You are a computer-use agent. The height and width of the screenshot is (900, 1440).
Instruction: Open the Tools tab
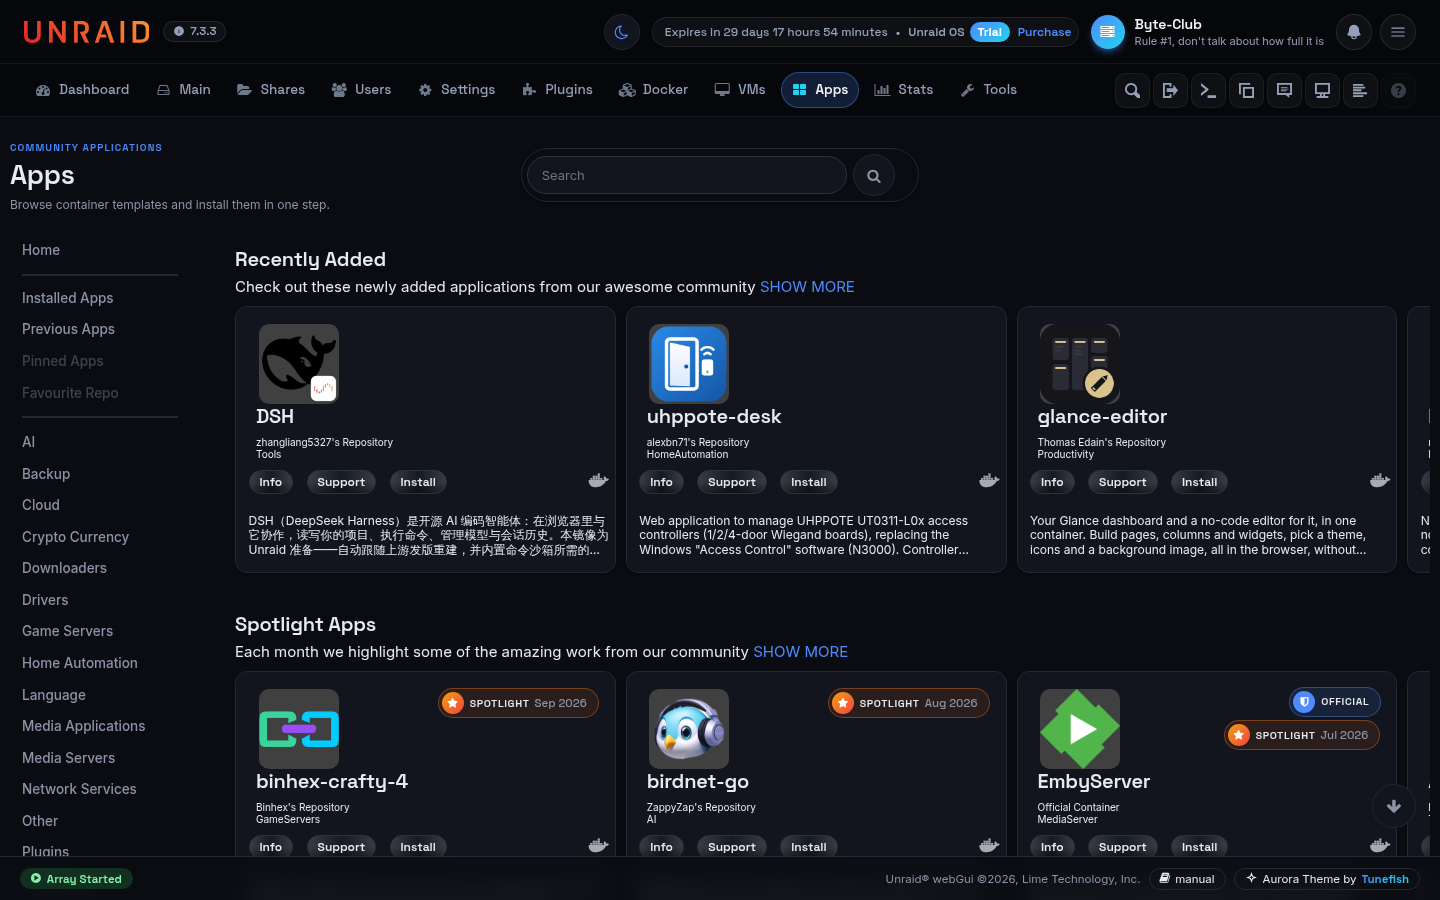coord(988,90)
